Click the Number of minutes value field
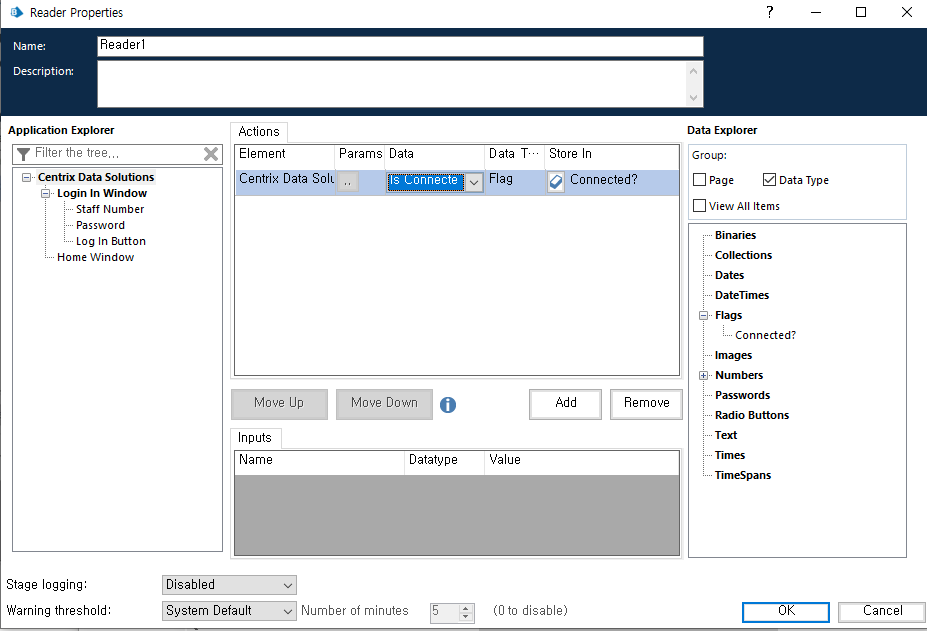 pos(445,611)
